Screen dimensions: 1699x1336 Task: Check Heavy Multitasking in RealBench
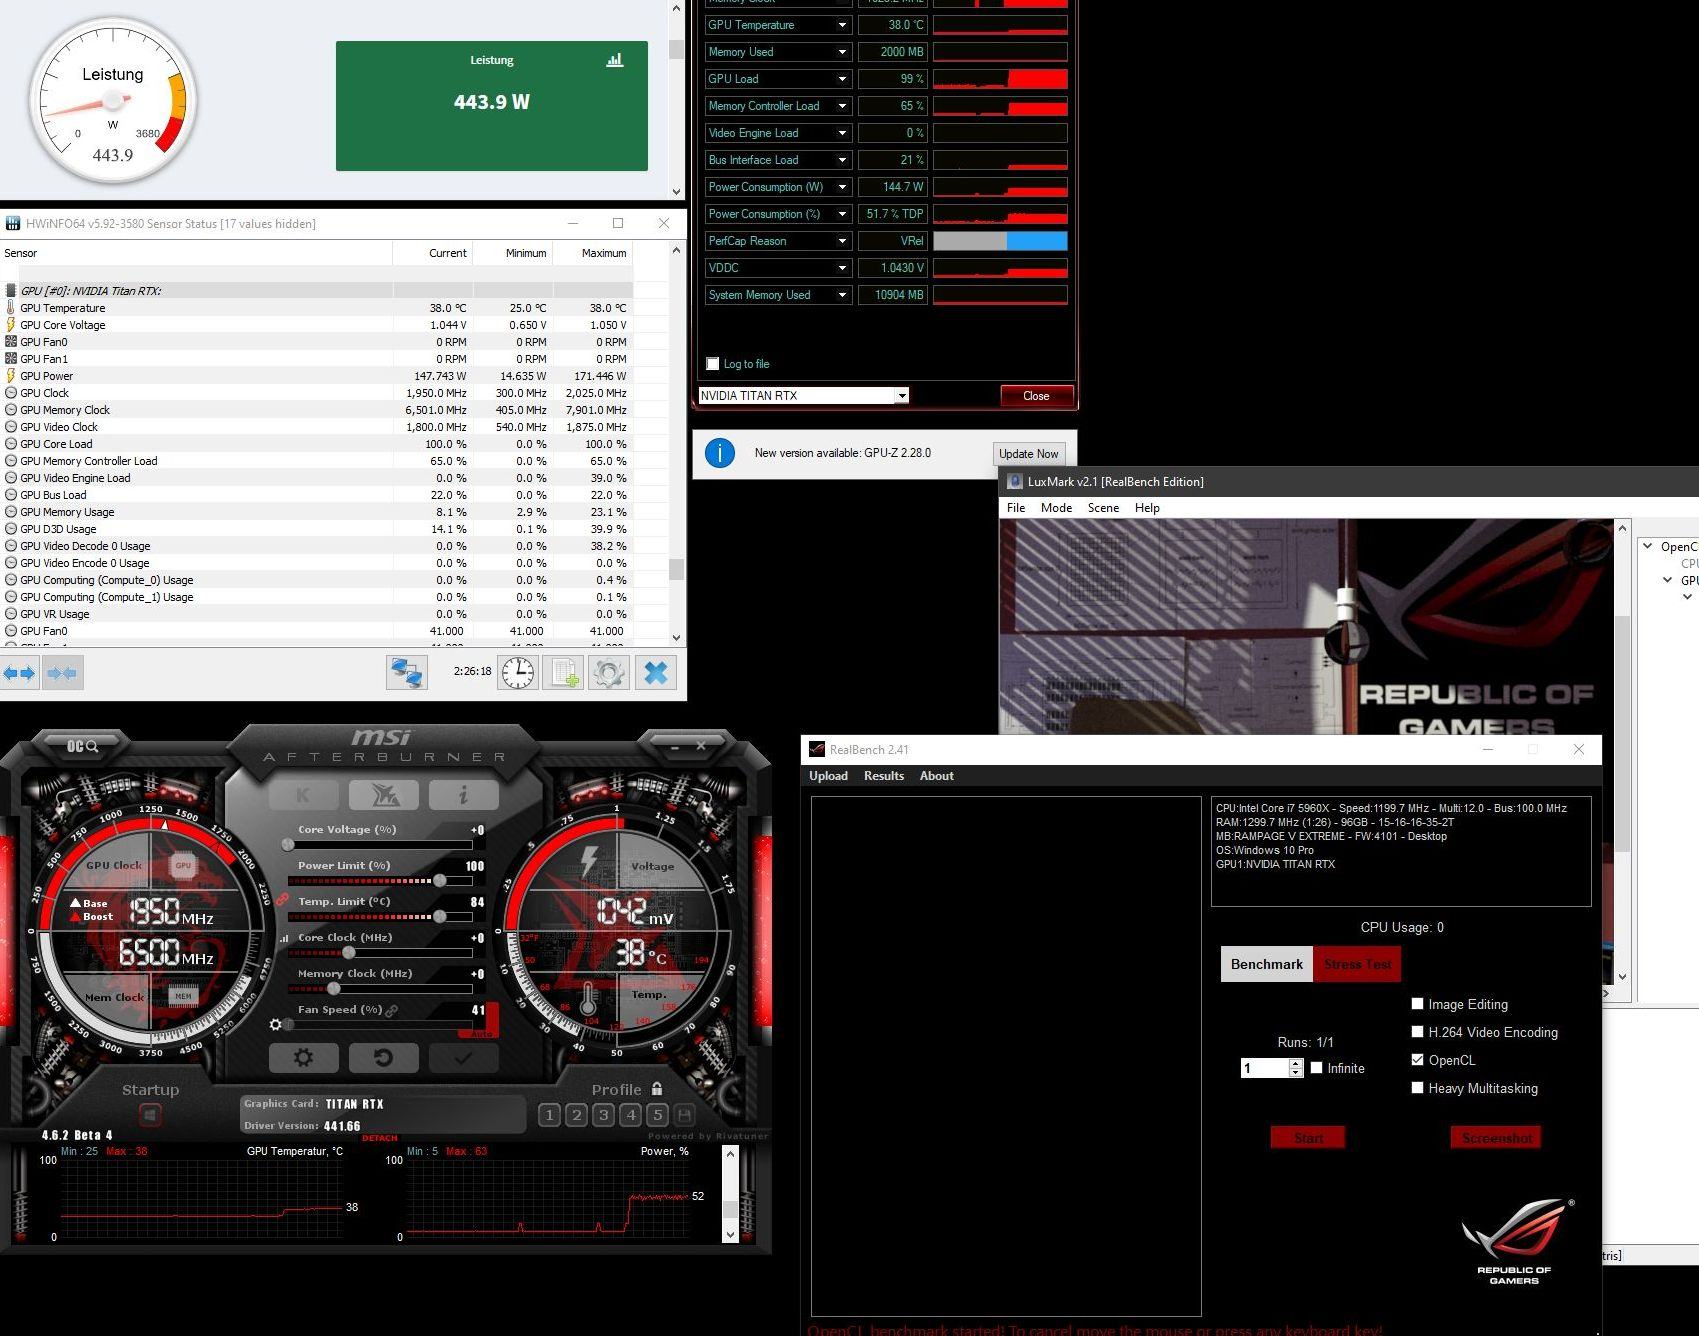[1417, 1088]
